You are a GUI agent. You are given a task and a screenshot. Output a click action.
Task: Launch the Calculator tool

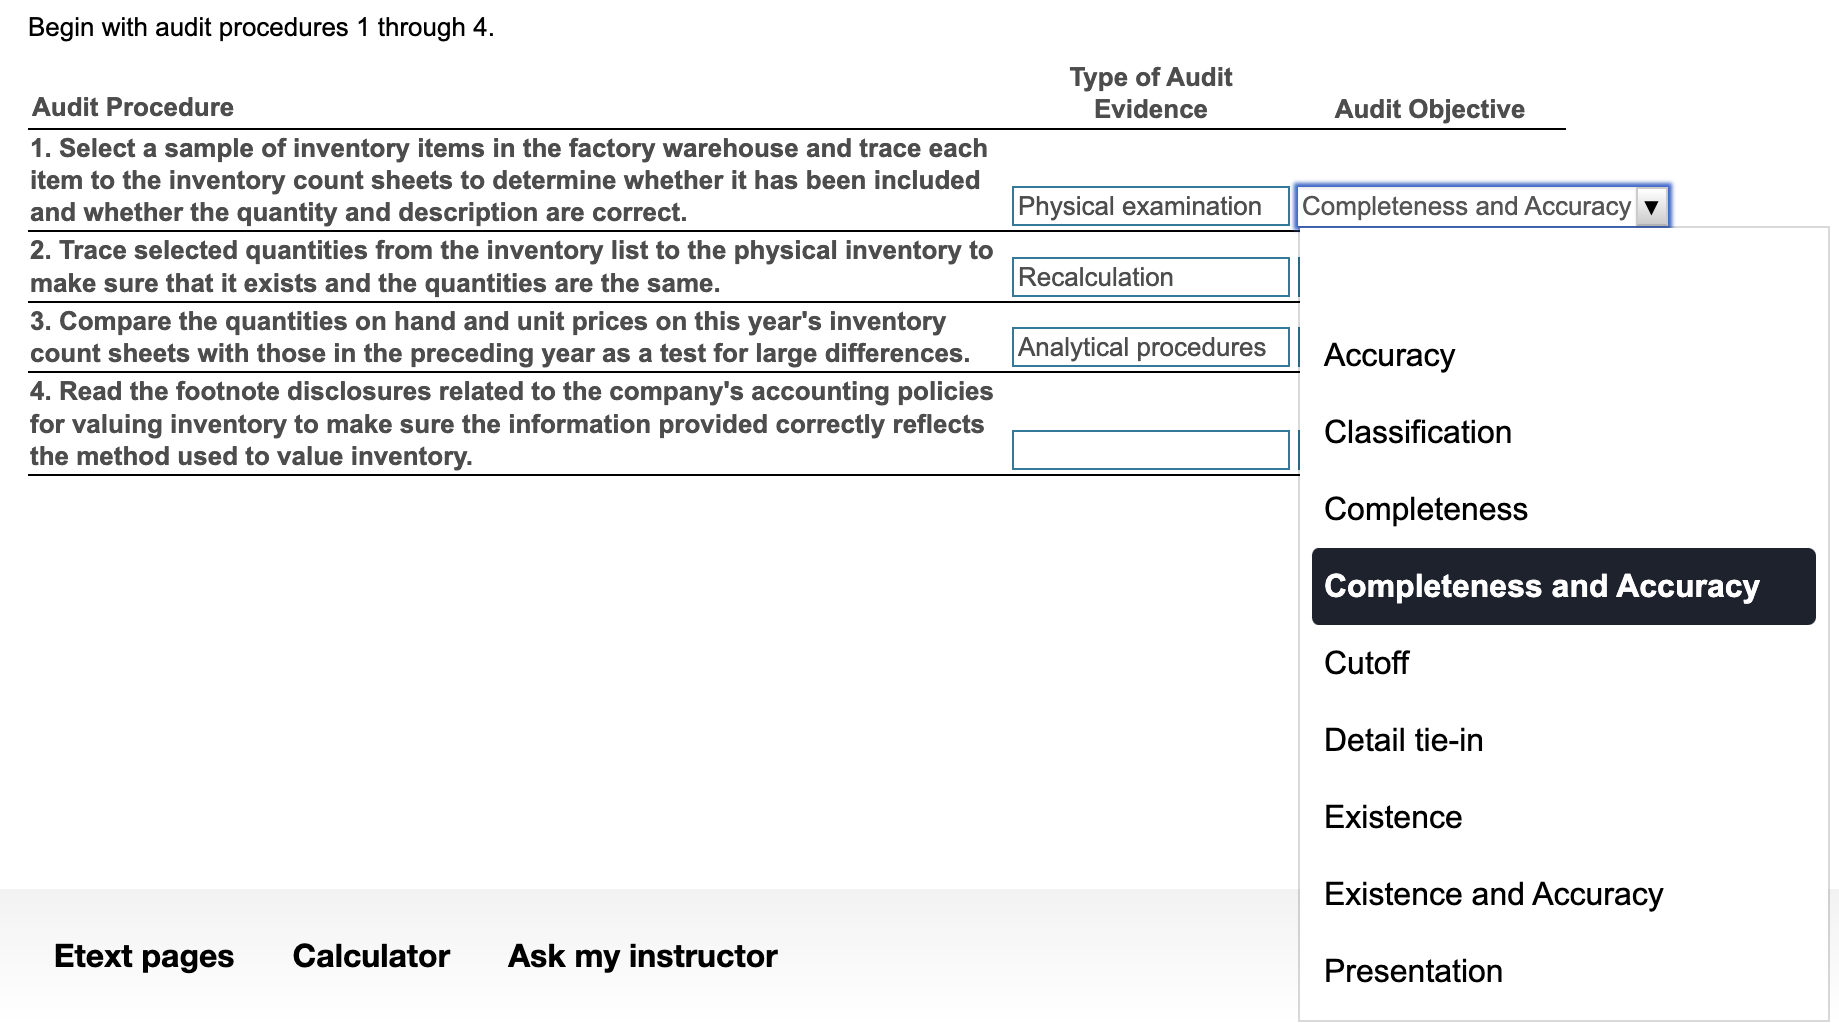pos(371,956)
